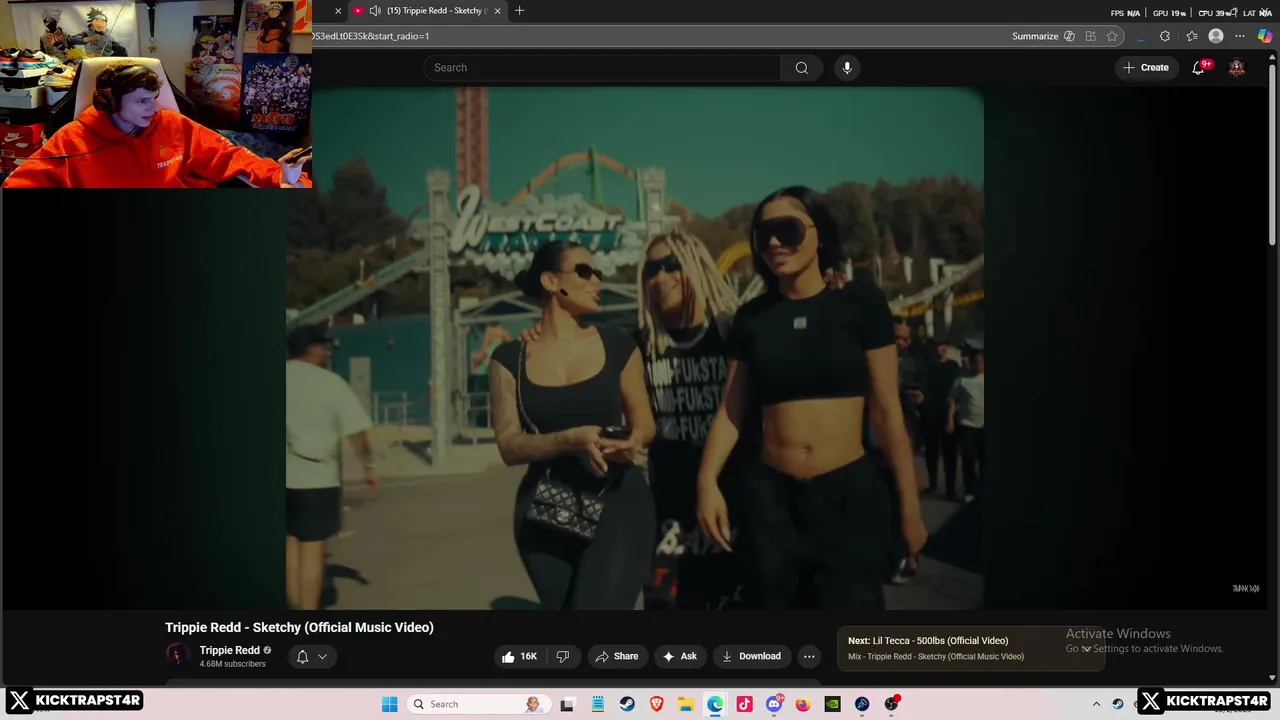Open YouTube notifications bell
1280x720 pixels.
(x=1198, y=67)
